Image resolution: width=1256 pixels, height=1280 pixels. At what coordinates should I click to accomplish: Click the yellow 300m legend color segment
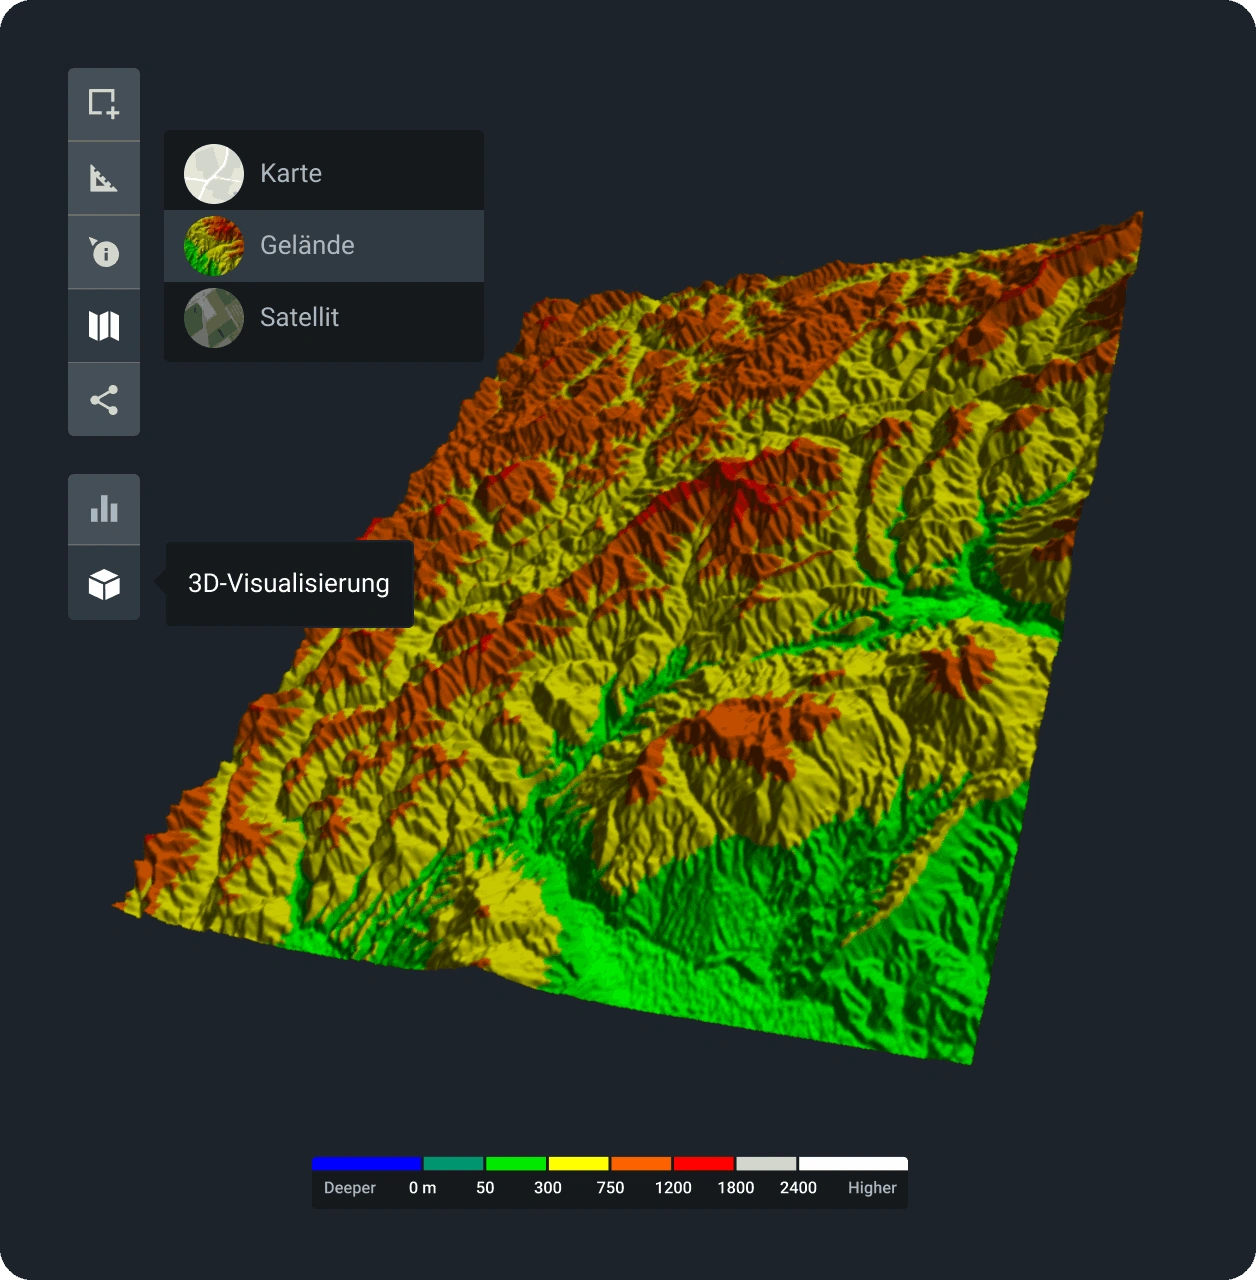pos(577,1164)
